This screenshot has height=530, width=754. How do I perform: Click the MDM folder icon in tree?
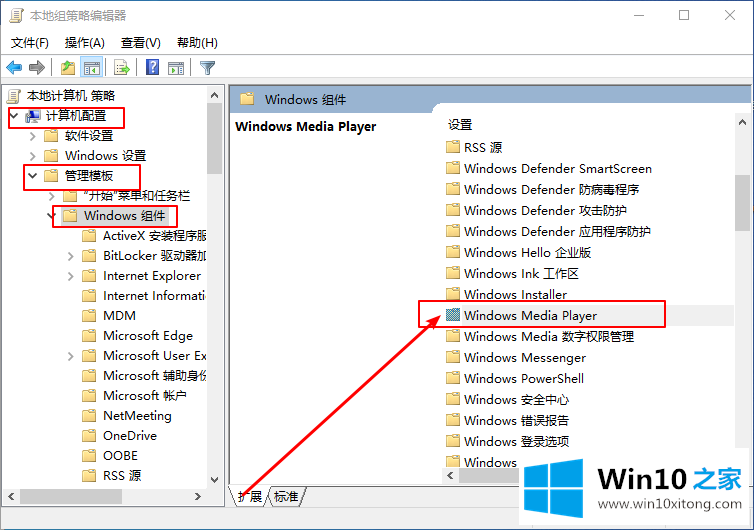[x=89, y=315]
